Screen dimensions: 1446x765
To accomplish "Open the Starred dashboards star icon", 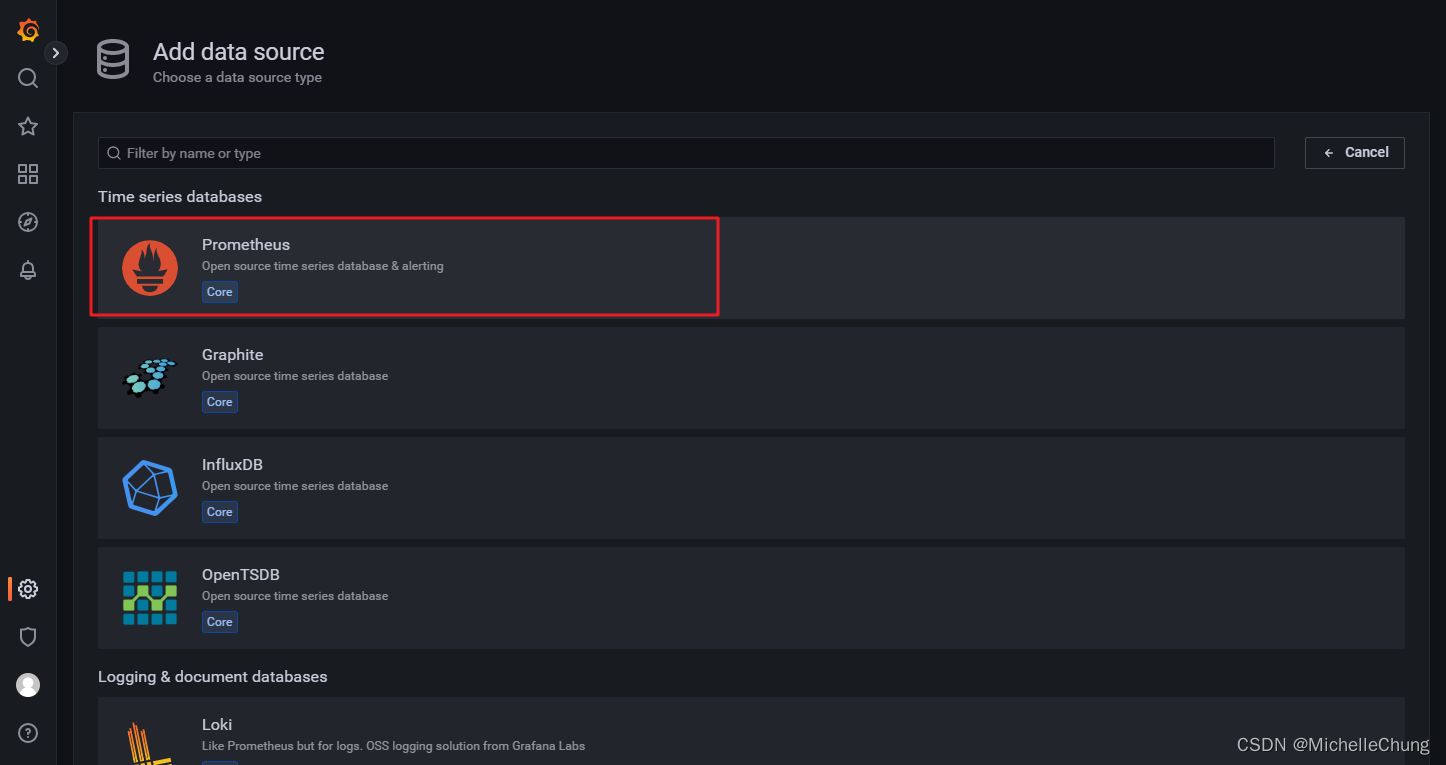I will coord(28,126).
